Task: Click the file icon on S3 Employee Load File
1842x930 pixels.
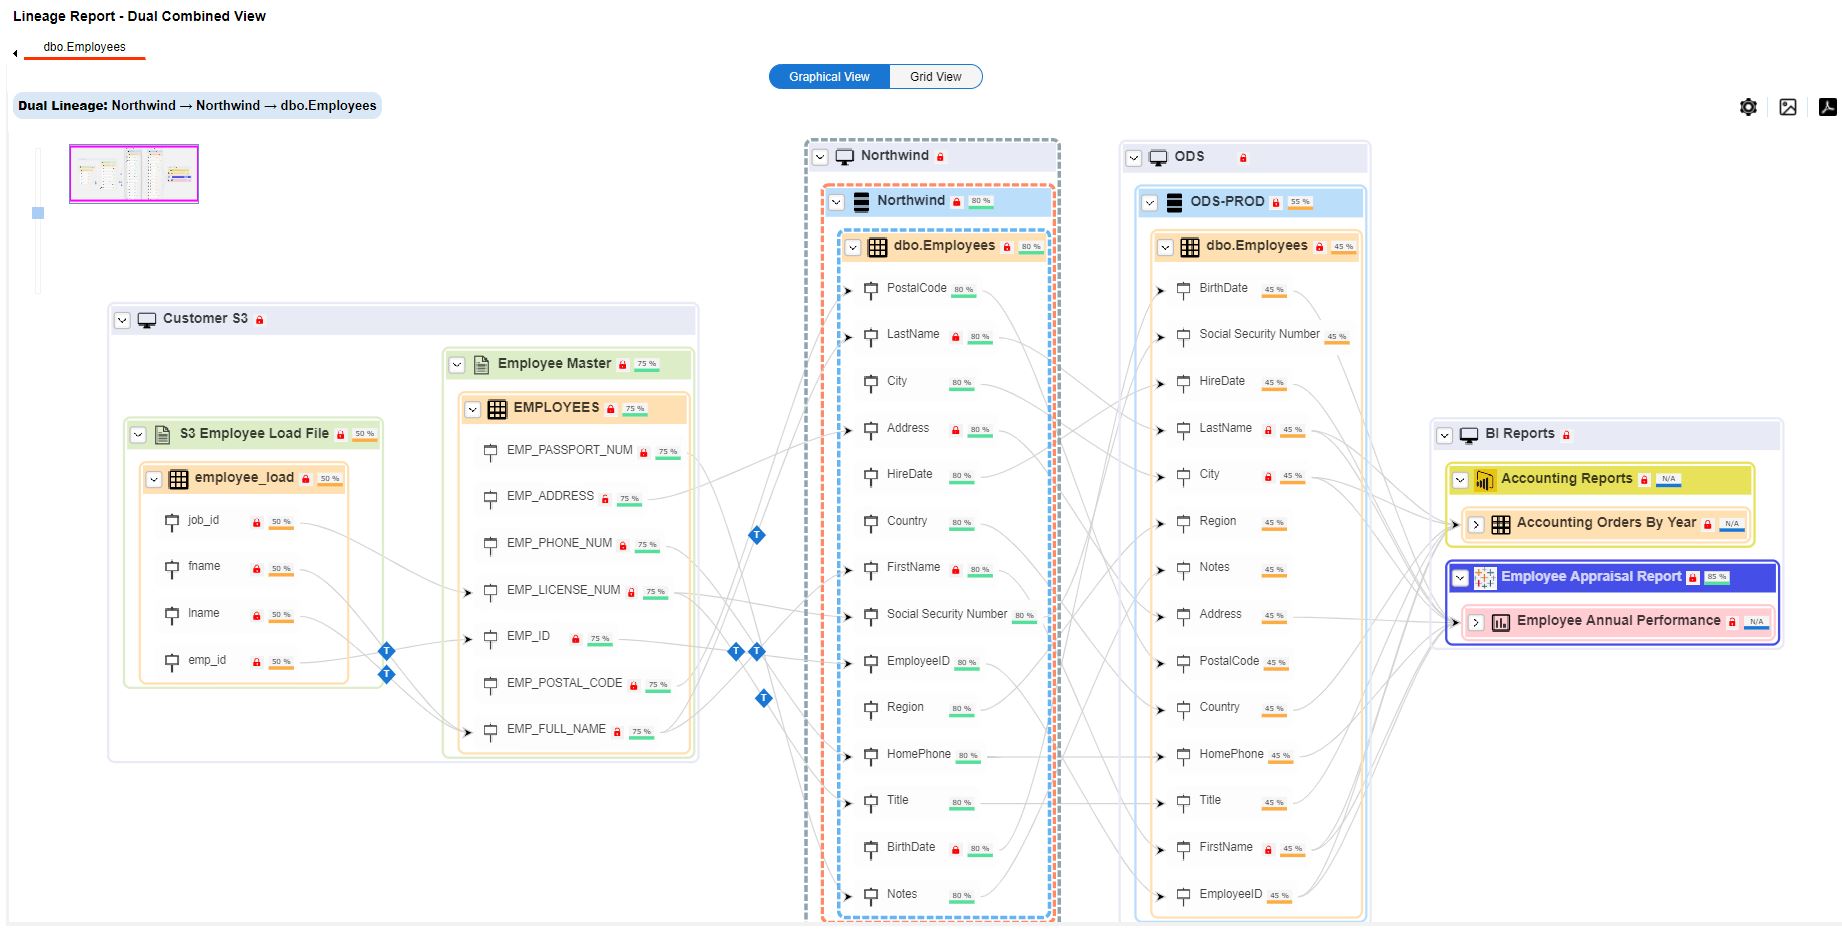Action: (x=162, y=433)
